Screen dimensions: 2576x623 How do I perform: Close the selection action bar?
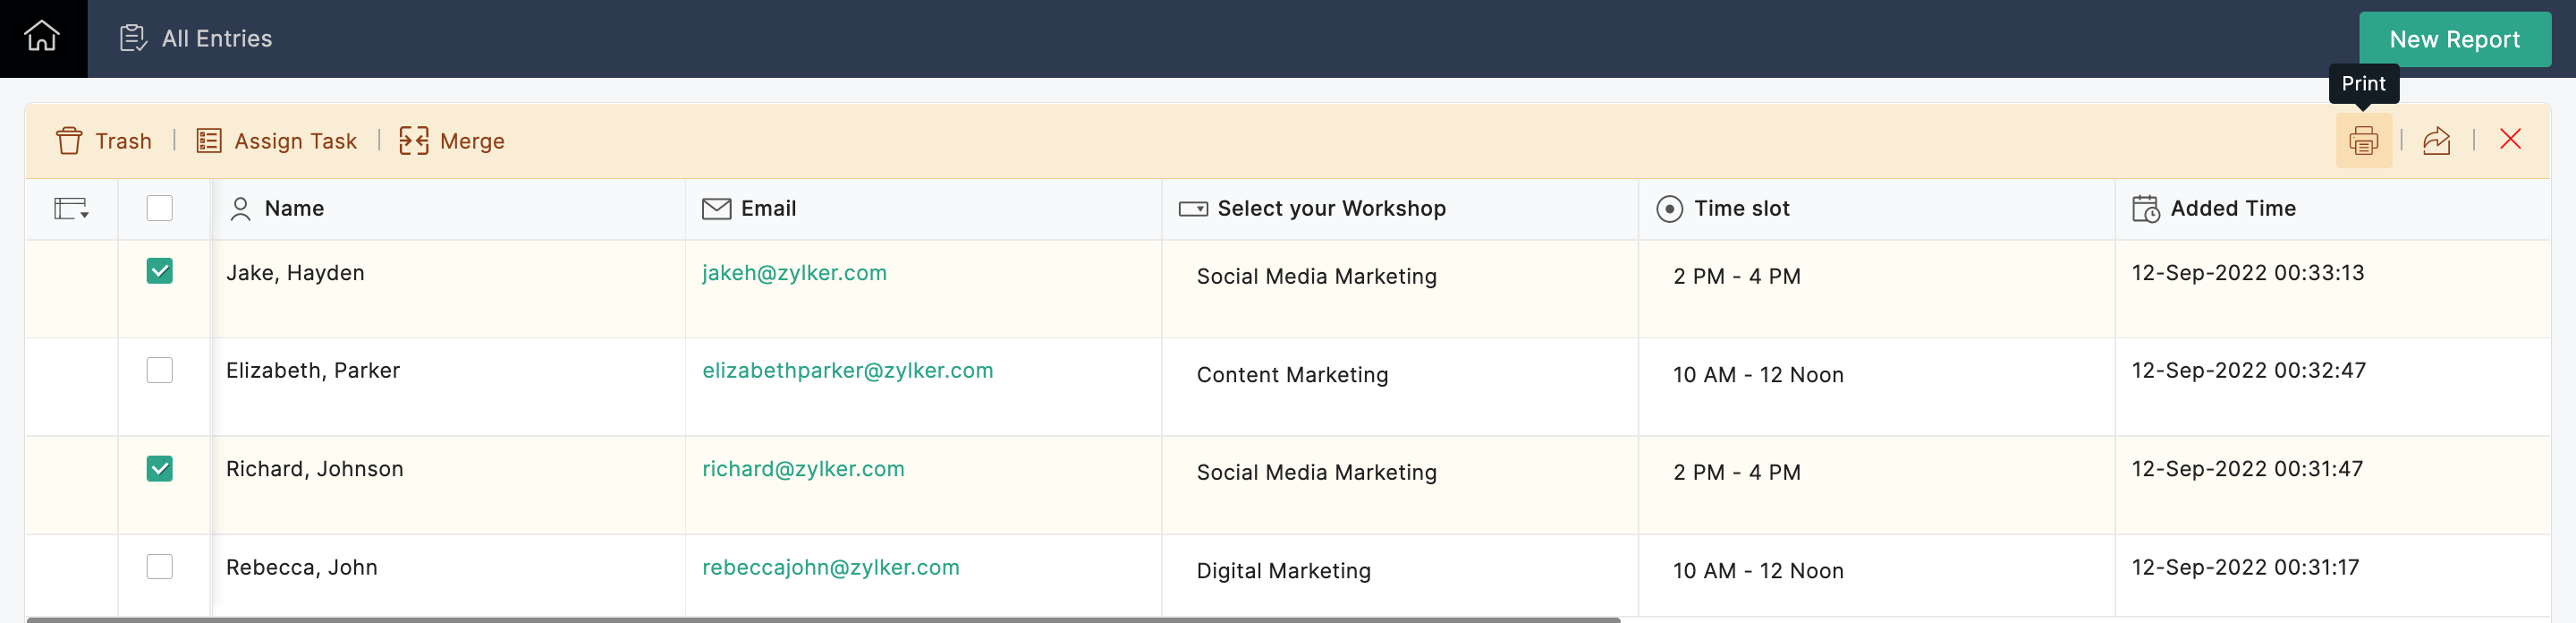pyautogui.click(x=2510, y=139)
